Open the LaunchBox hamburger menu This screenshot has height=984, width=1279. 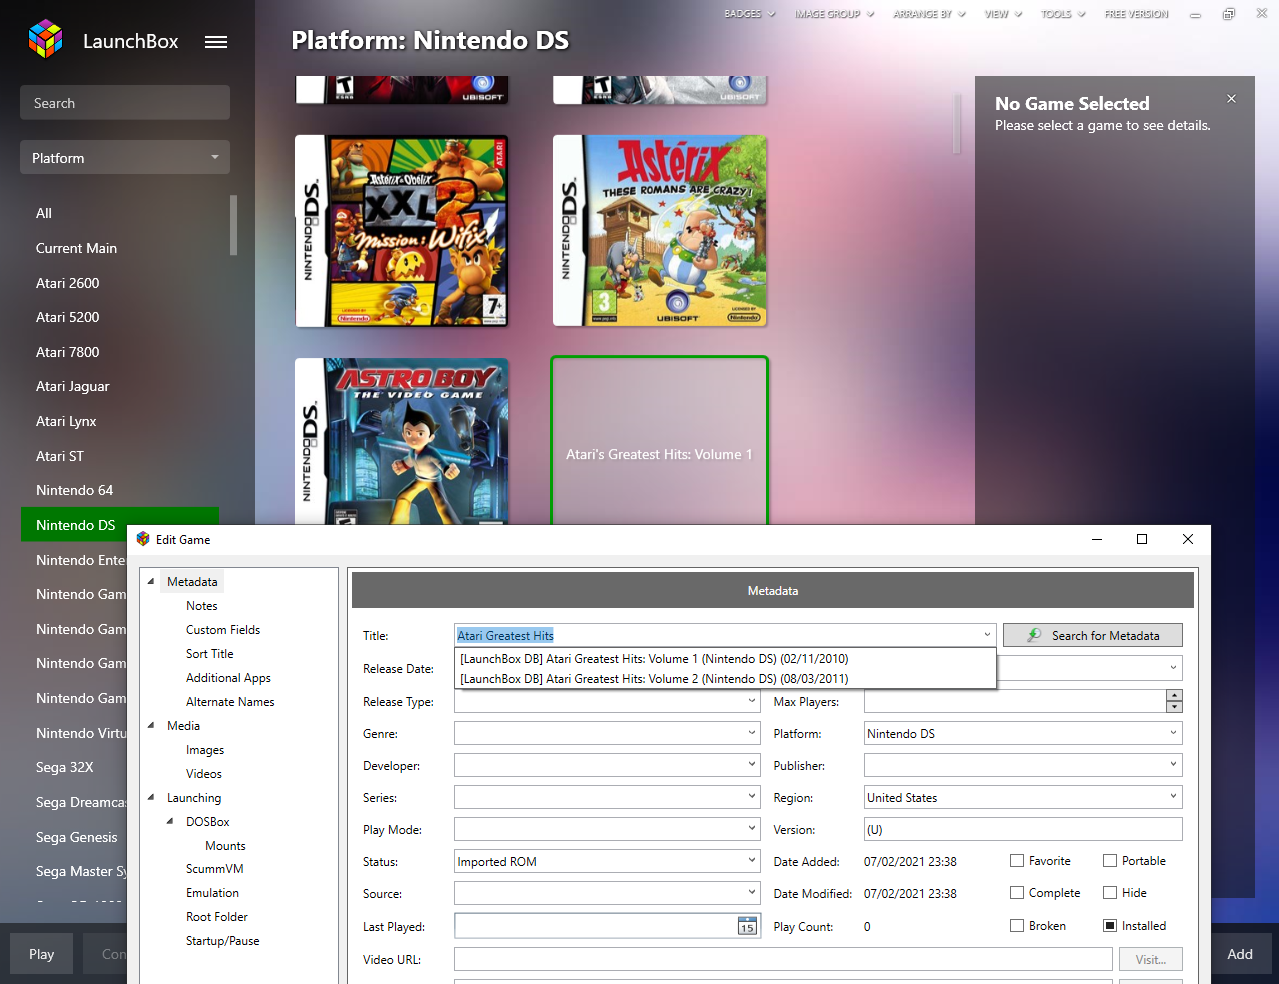pos(216,42)
